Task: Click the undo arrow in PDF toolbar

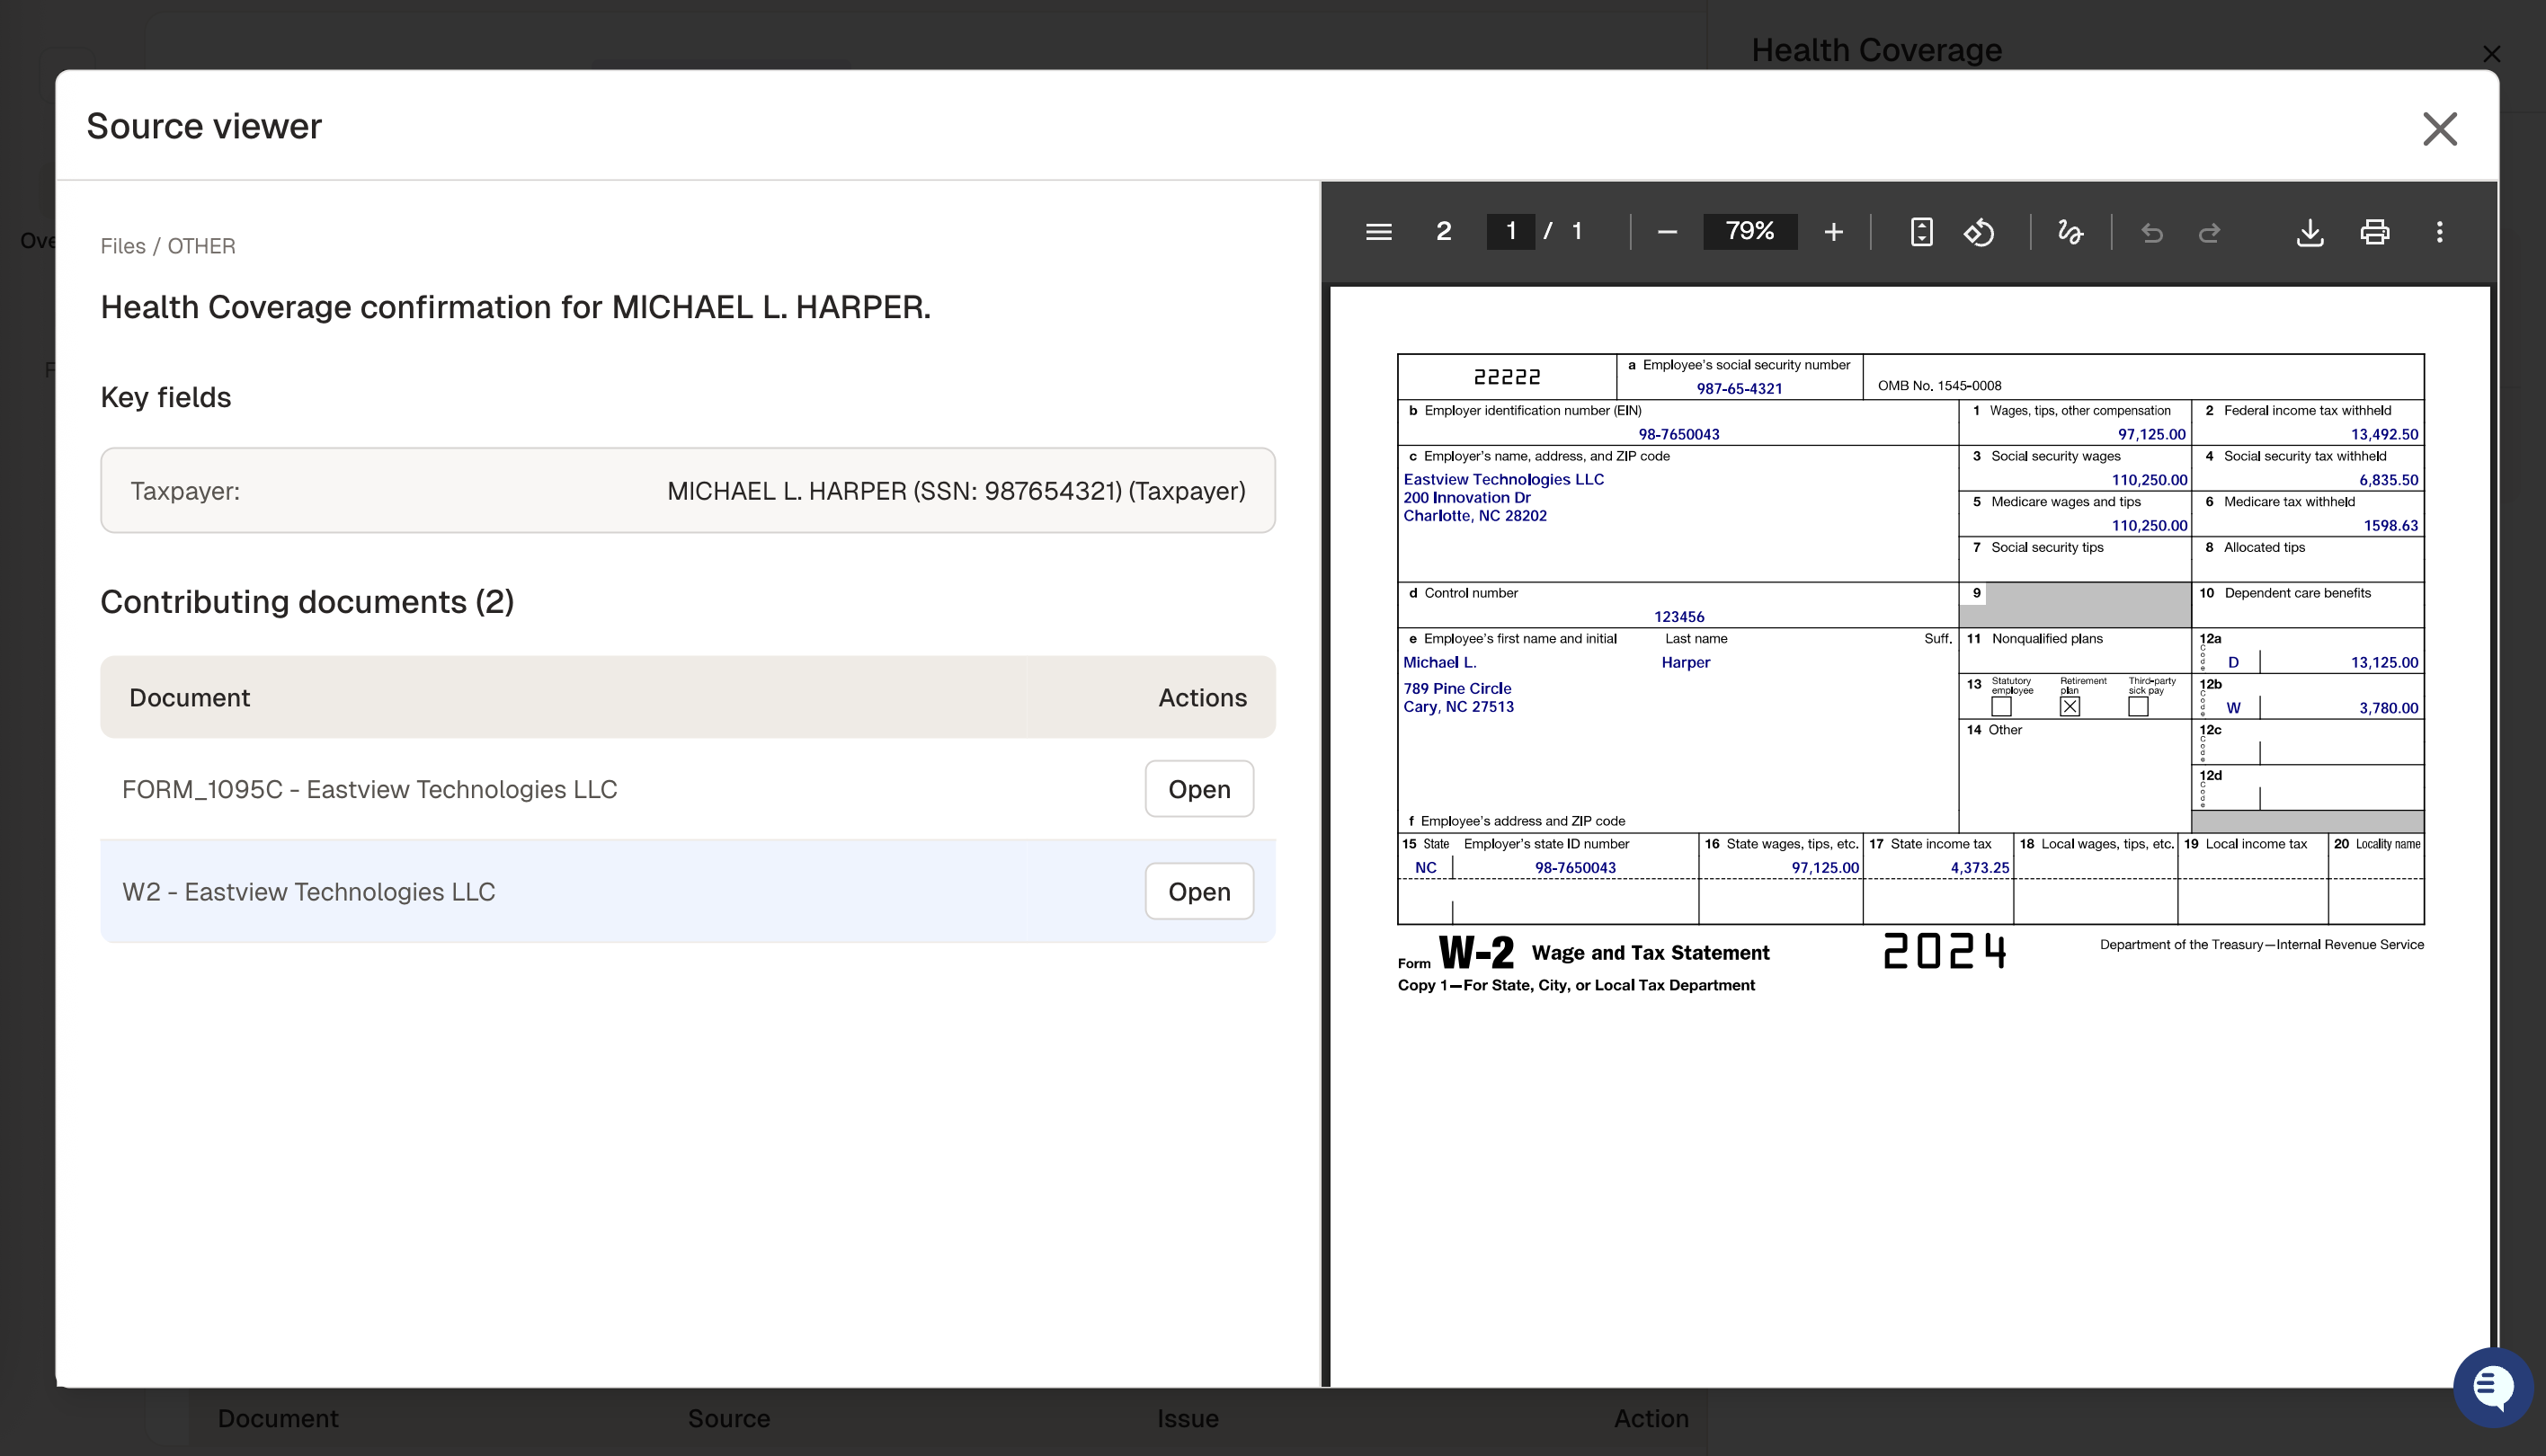Action: (x=2151, y=232)
